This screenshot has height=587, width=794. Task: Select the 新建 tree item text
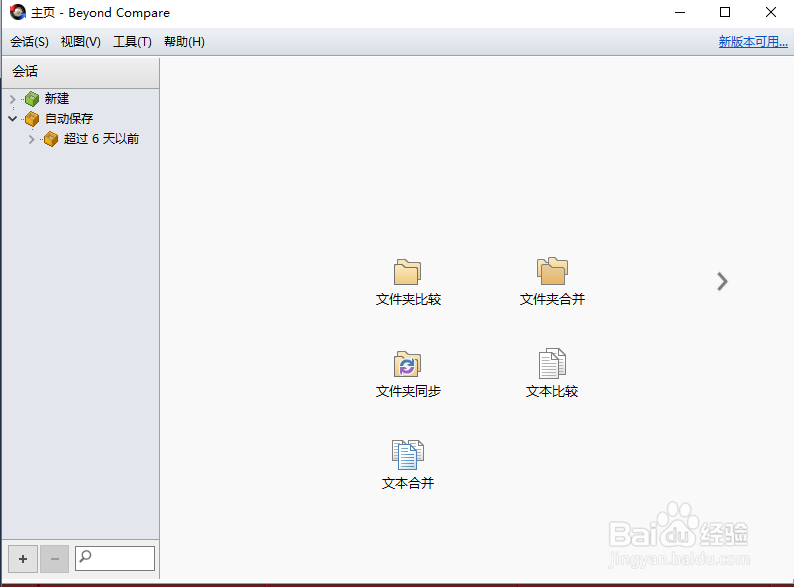pyautogui.click(x=57, y=98)
